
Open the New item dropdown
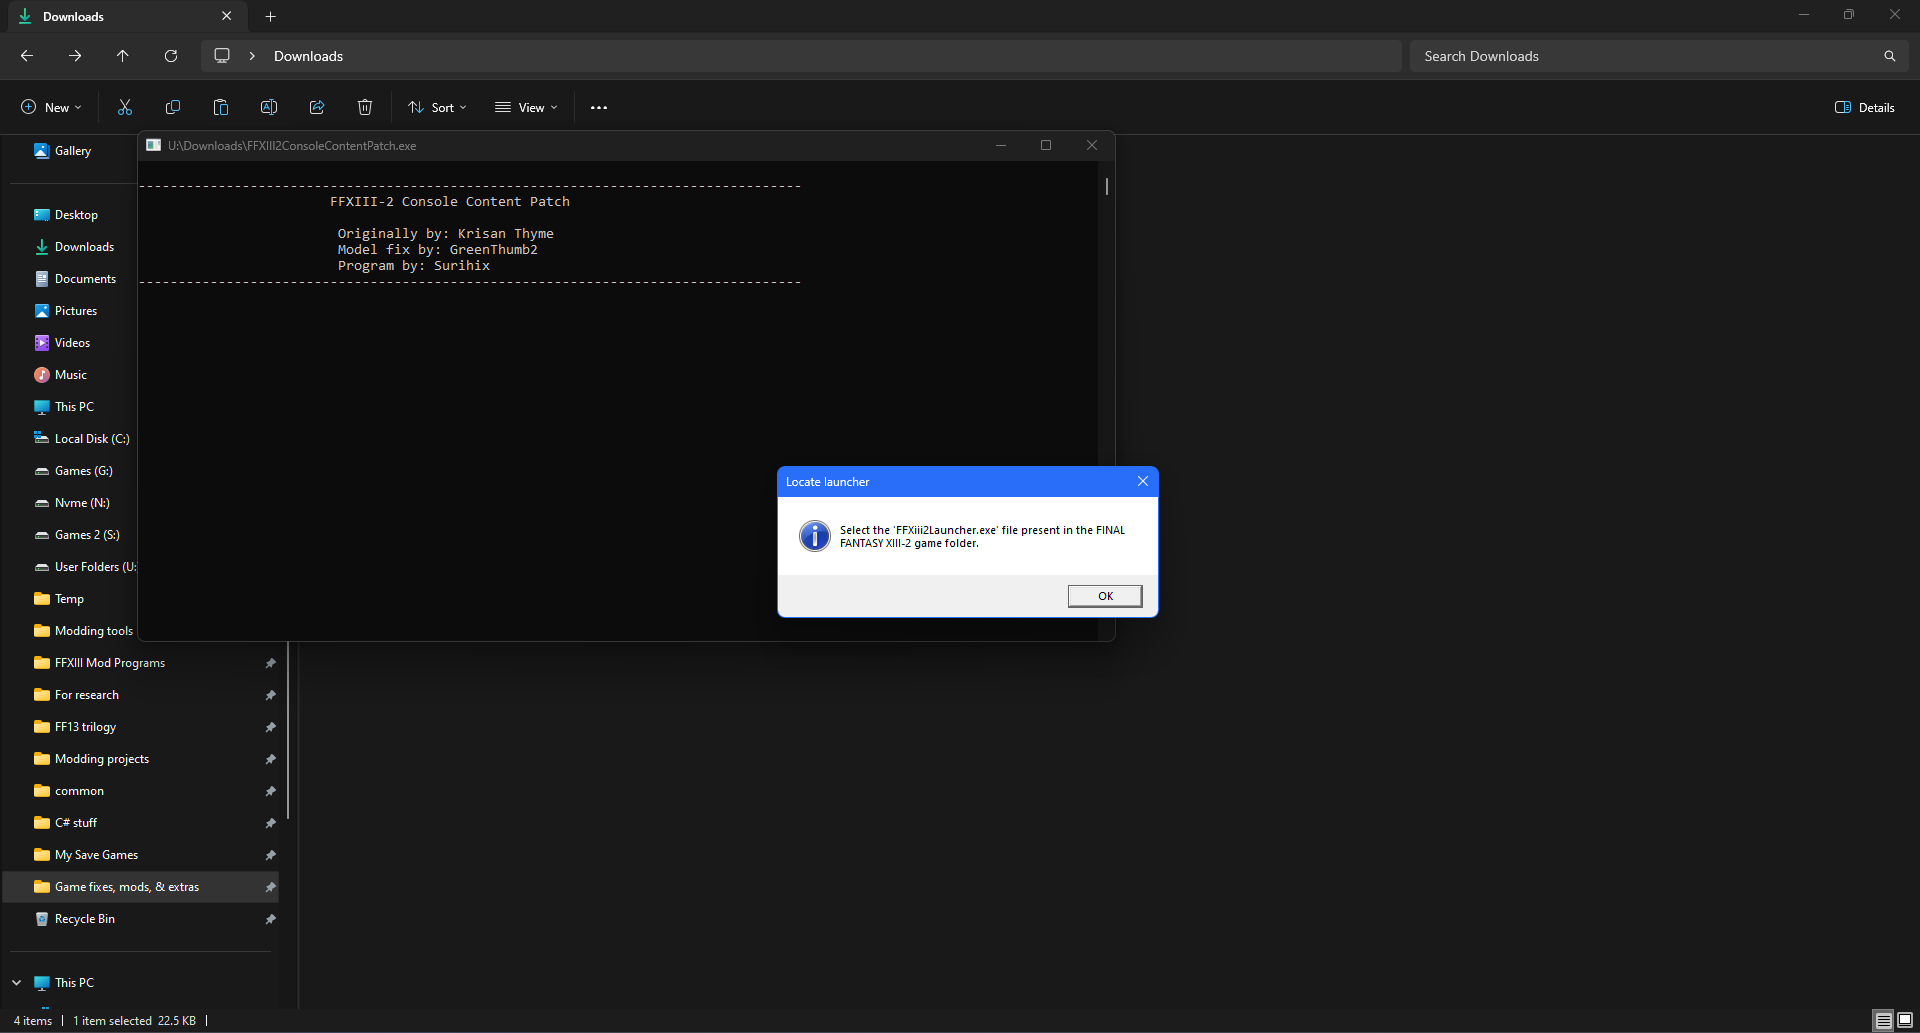point(51,107)
